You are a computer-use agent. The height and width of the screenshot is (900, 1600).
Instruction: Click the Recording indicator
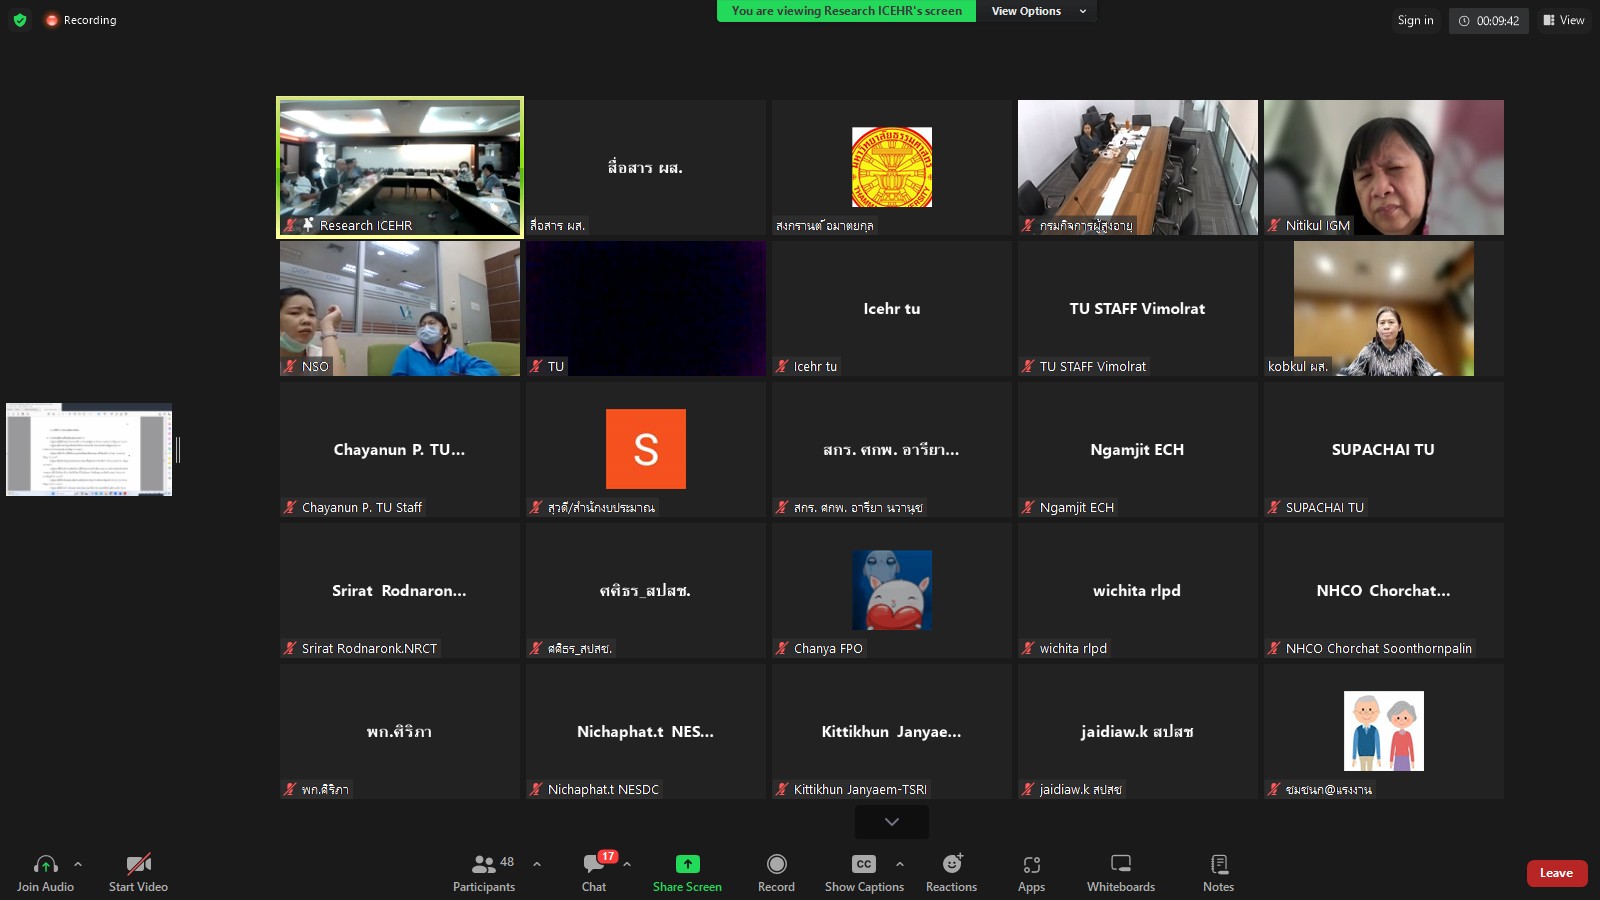tap(81, 20)
